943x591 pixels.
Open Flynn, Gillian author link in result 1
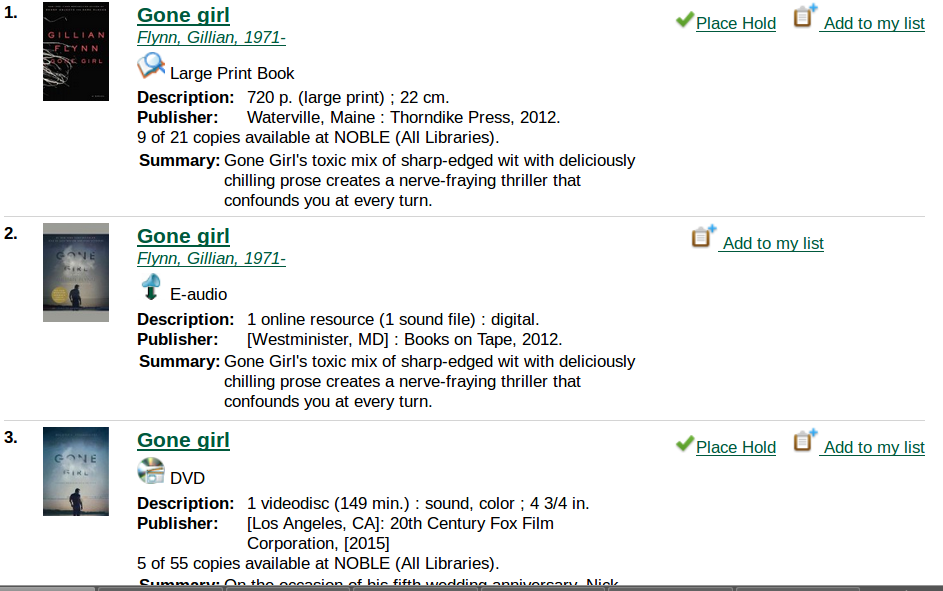tap(211, 37)
